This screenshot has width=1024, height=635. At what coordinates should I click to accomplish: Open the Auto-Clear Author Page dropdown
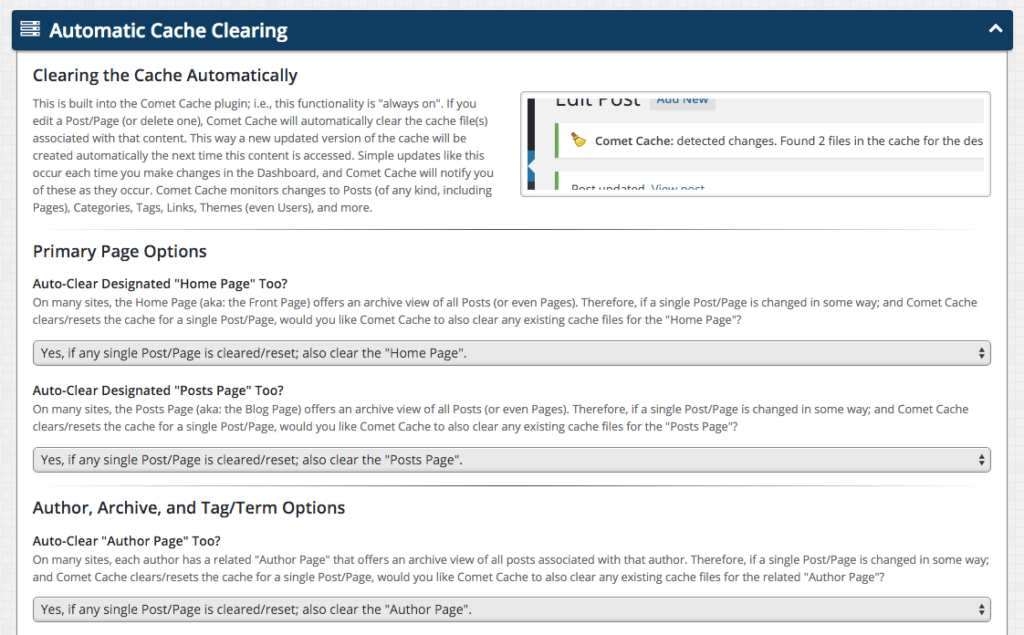(x=512, y=609)
